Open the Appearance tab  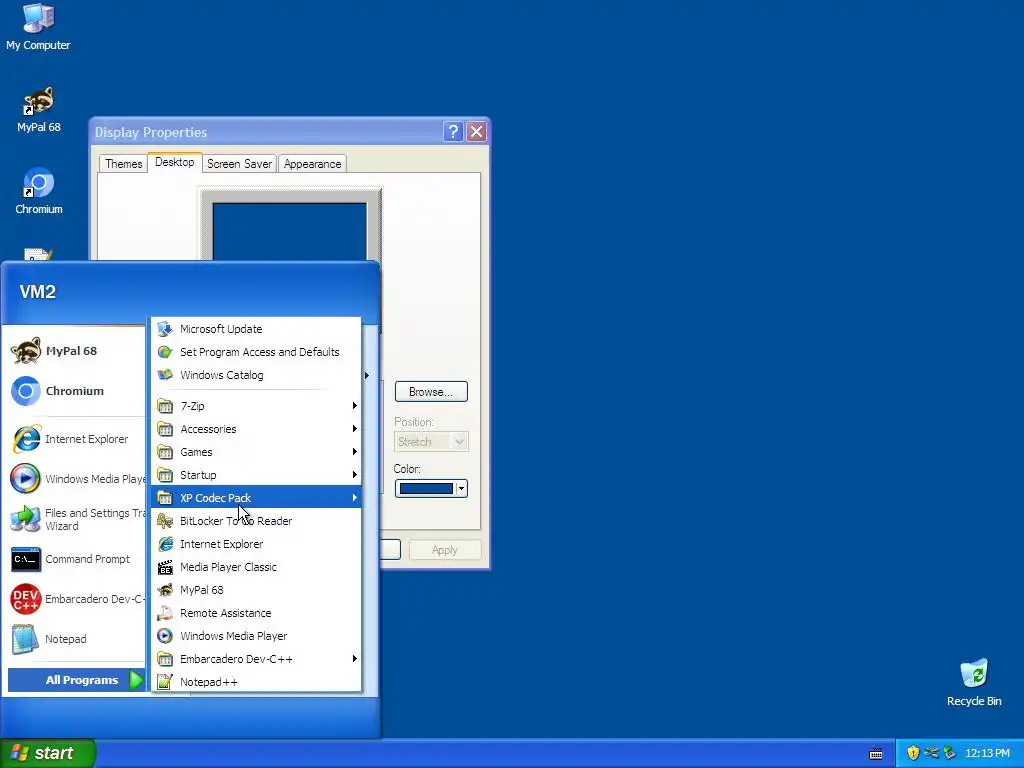pos(312,164)
